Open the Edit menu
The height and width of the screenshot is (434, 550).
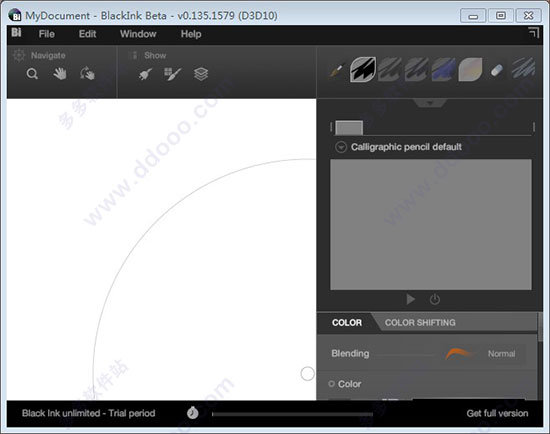point(87,34)
